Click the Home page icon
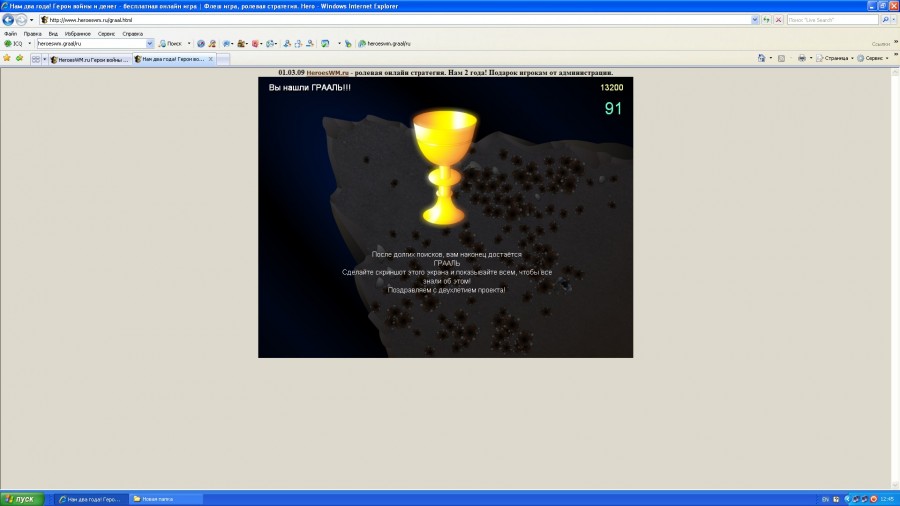900x506 pixels. pos(762,58)
